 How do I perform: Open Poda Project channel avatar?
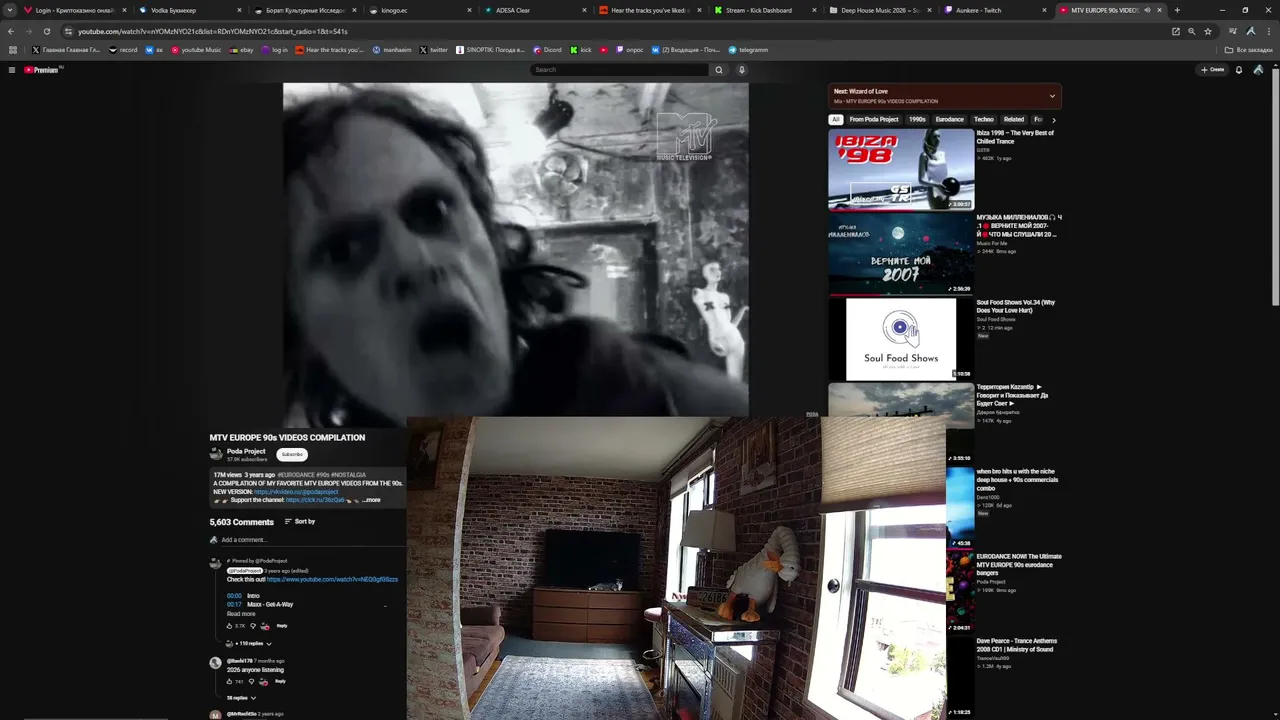[x=215, y=454]
